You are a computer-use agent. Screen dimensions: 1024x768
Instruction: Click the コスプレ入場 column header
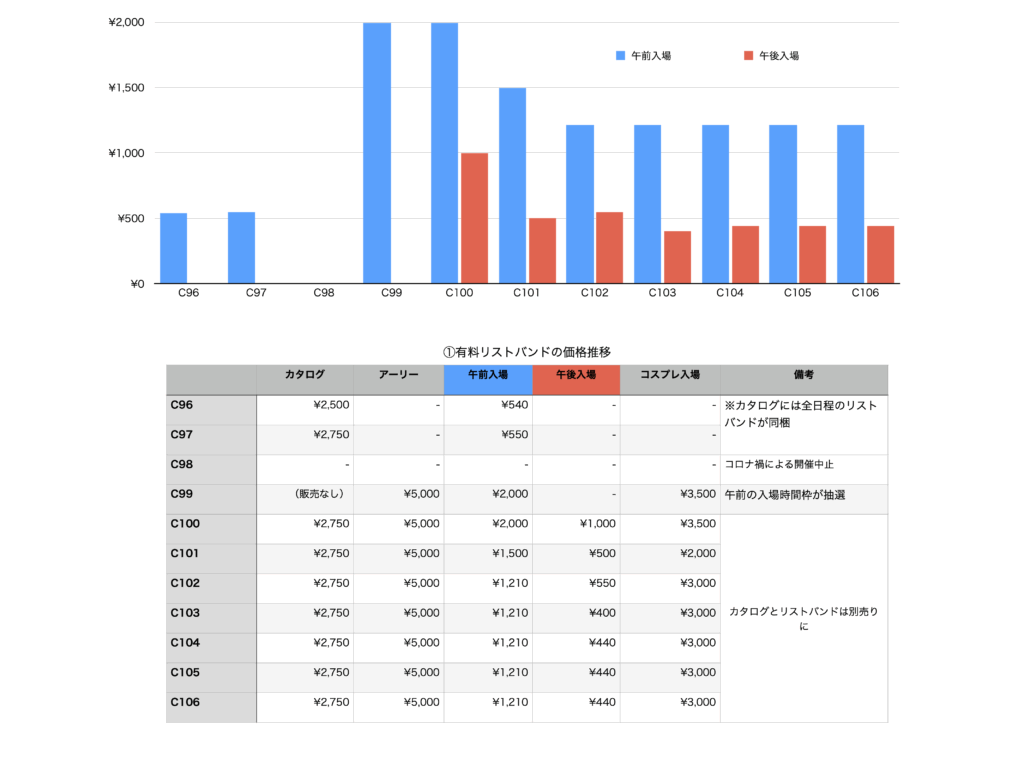pyautogui.click(x=669, y=375)
